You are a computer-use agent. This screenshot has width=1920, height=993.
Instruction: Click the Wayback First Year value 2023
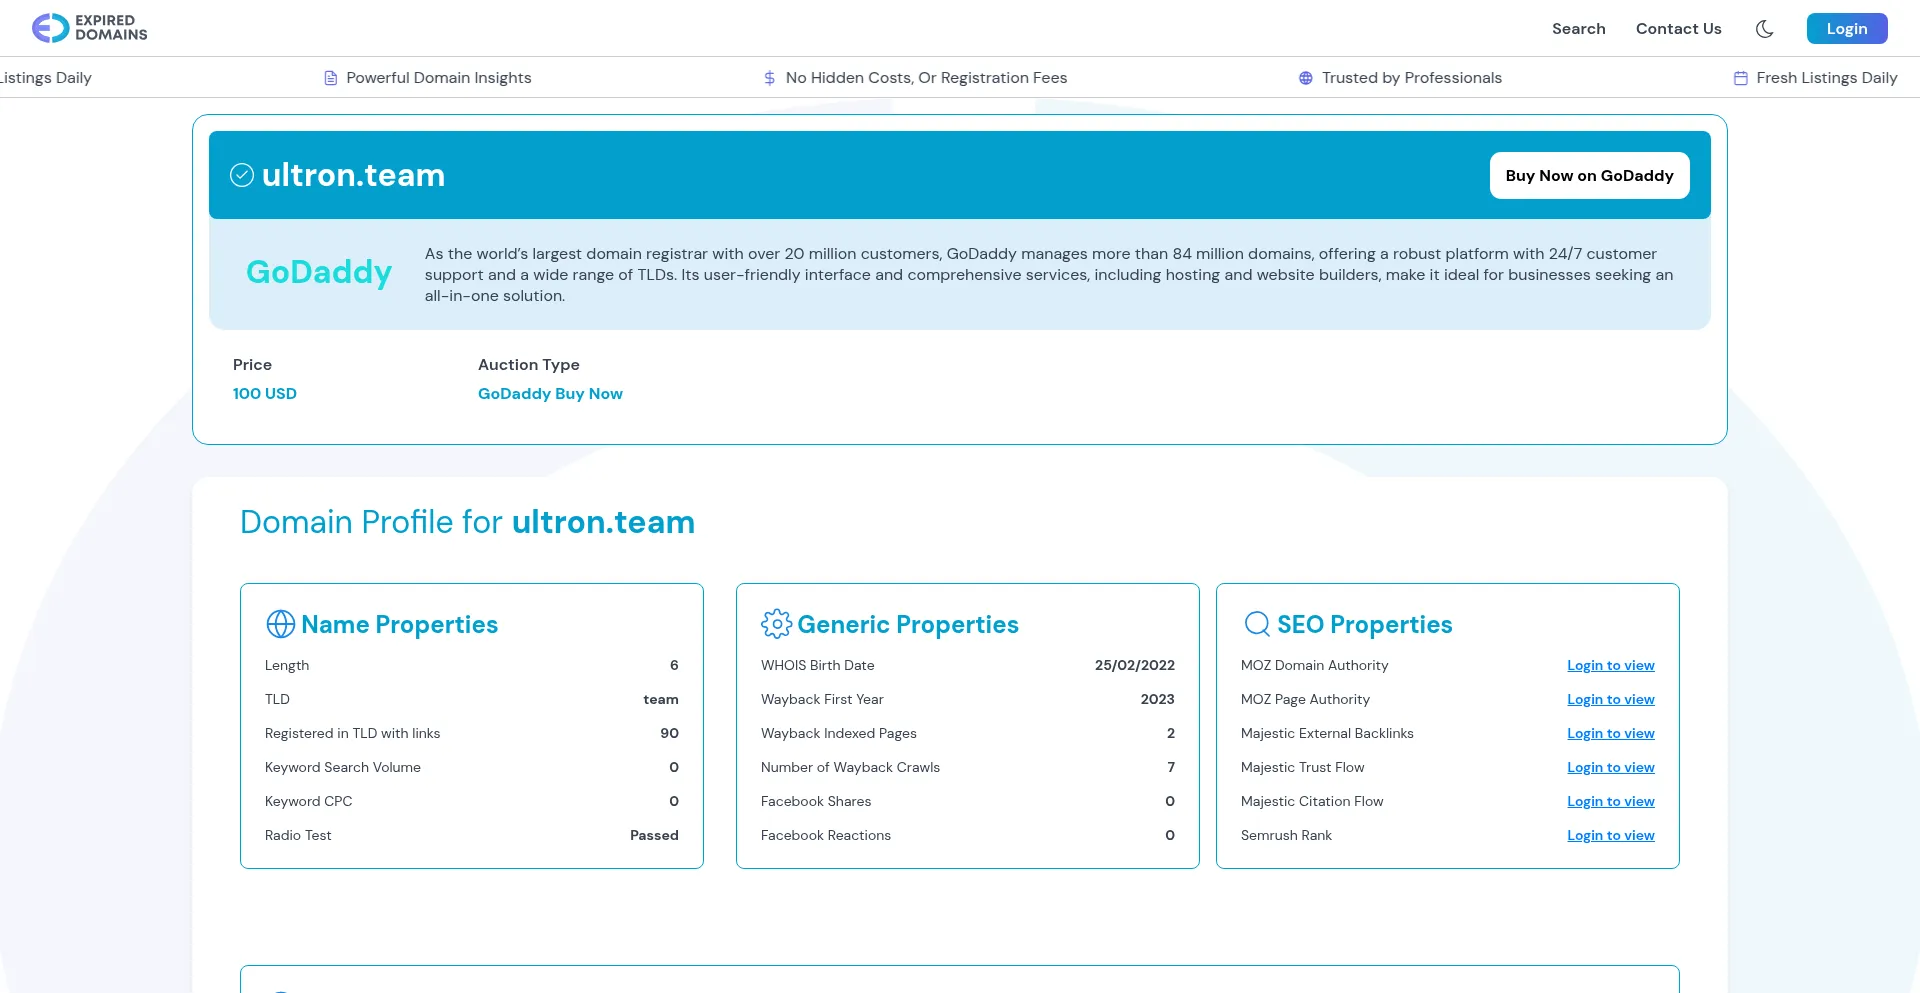(x=1157, y=699)
